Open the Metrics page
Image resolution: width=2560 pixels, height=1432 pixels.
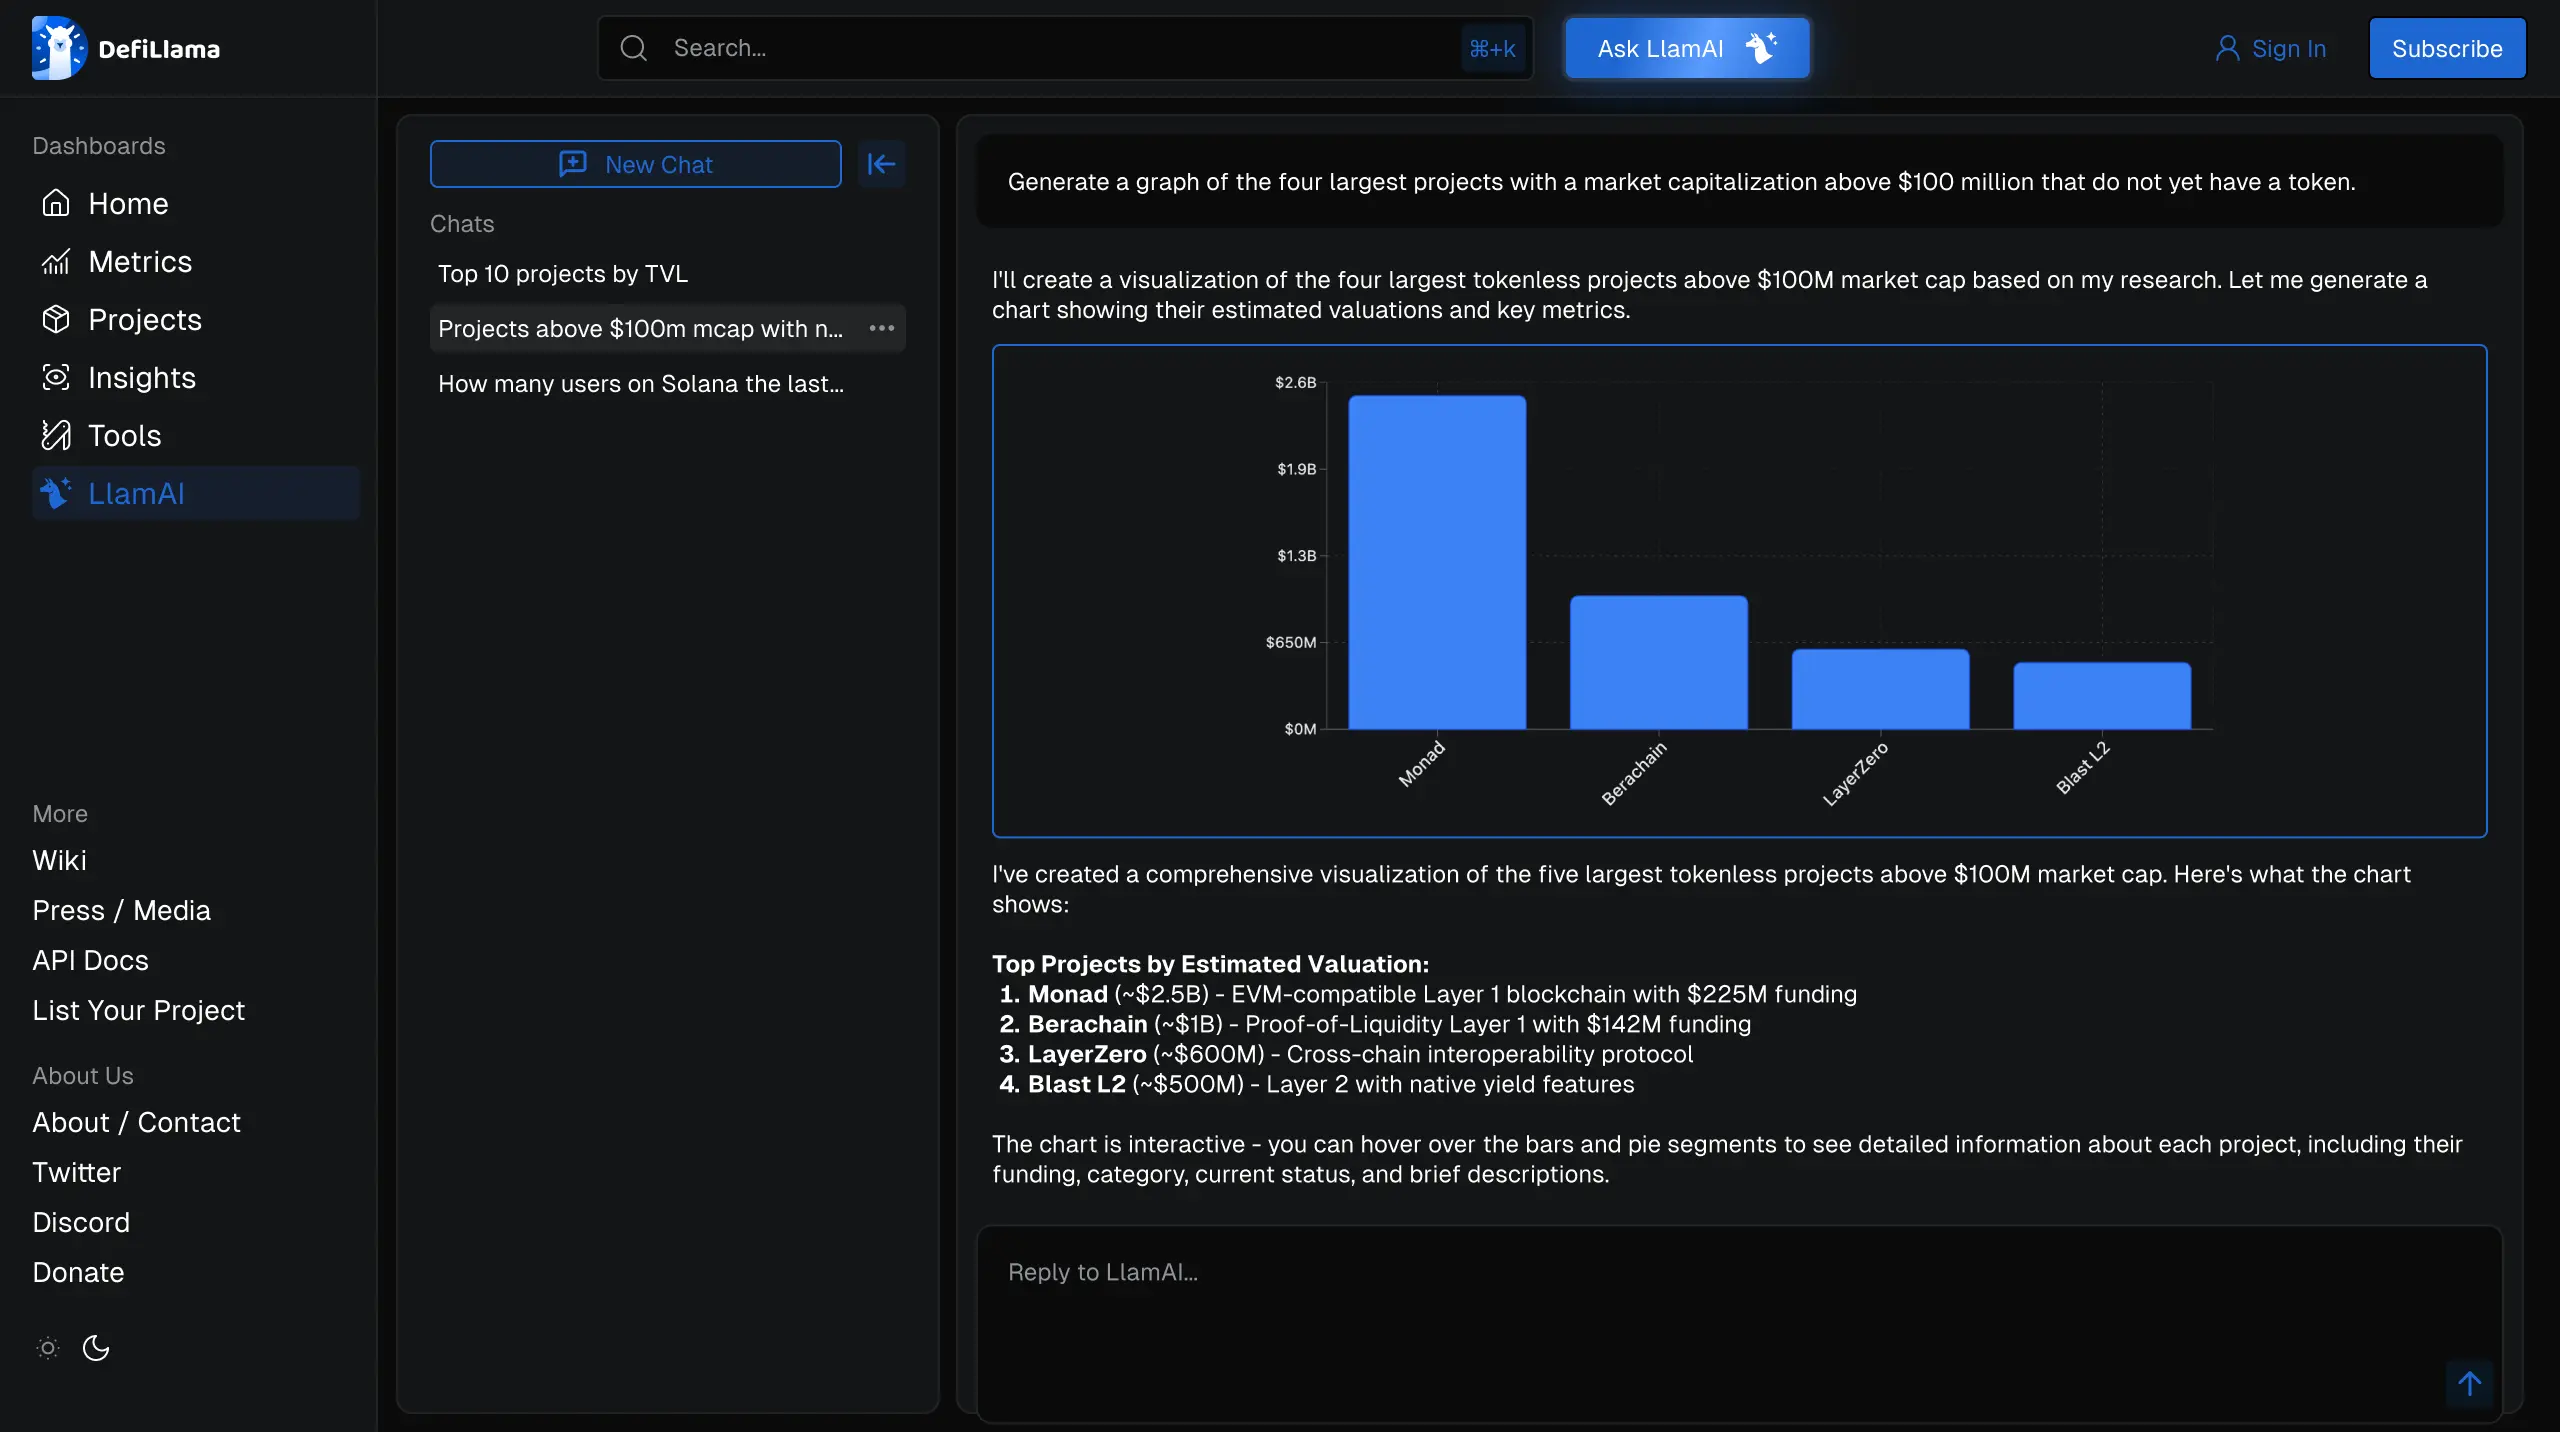click(196, 261)
